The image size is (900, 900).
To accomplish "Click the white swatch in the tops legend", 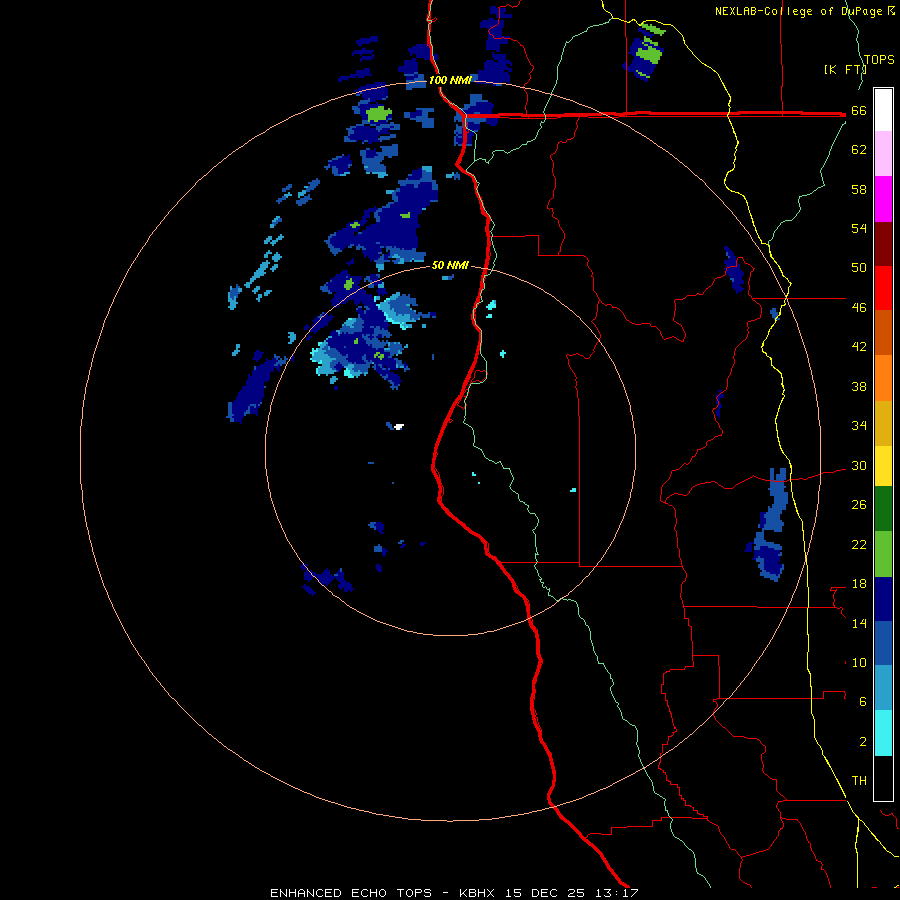I will 883,110.
